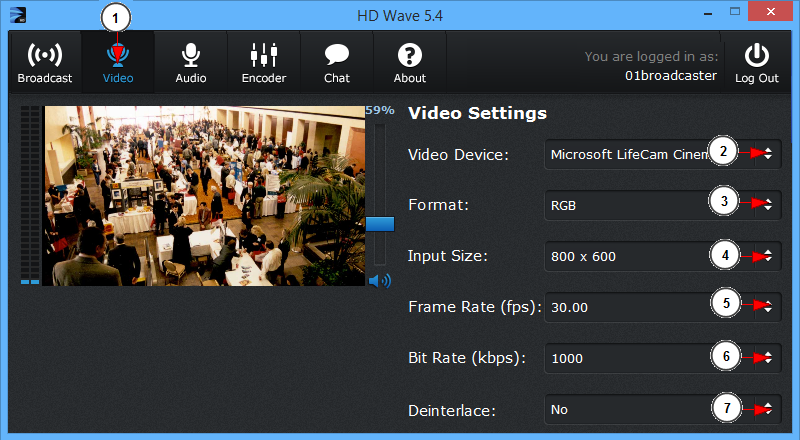Click the Input Size label
Viewport: 800px width, 440px height.
coord(447,256)
